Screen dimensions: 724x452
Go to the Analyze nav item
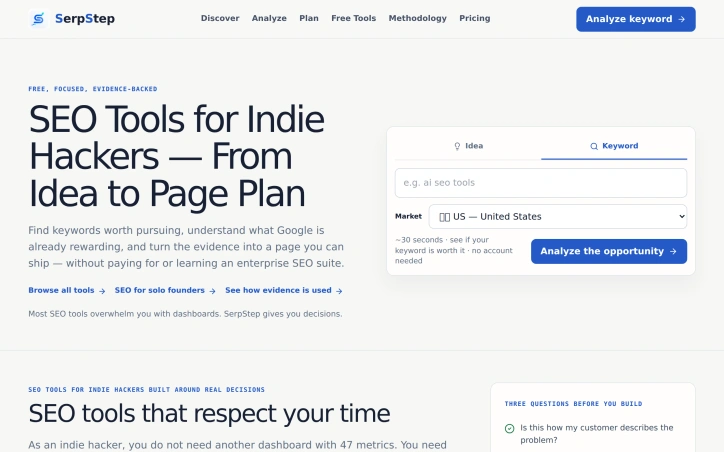(x=269, y=18)
